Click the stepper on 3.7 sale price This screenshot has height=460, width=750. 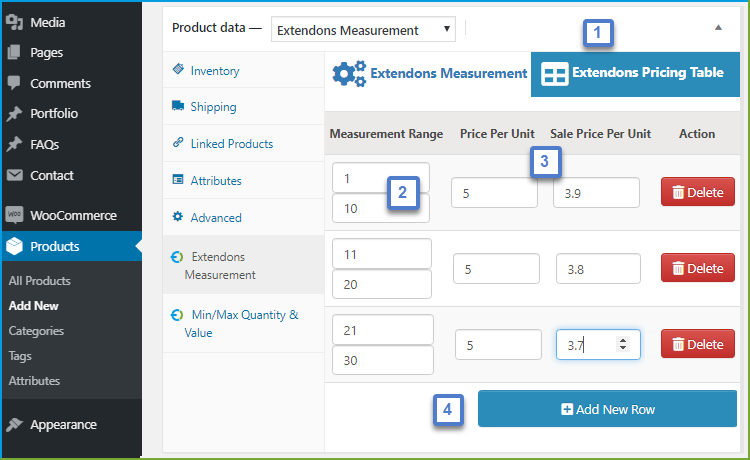point(623,344)
